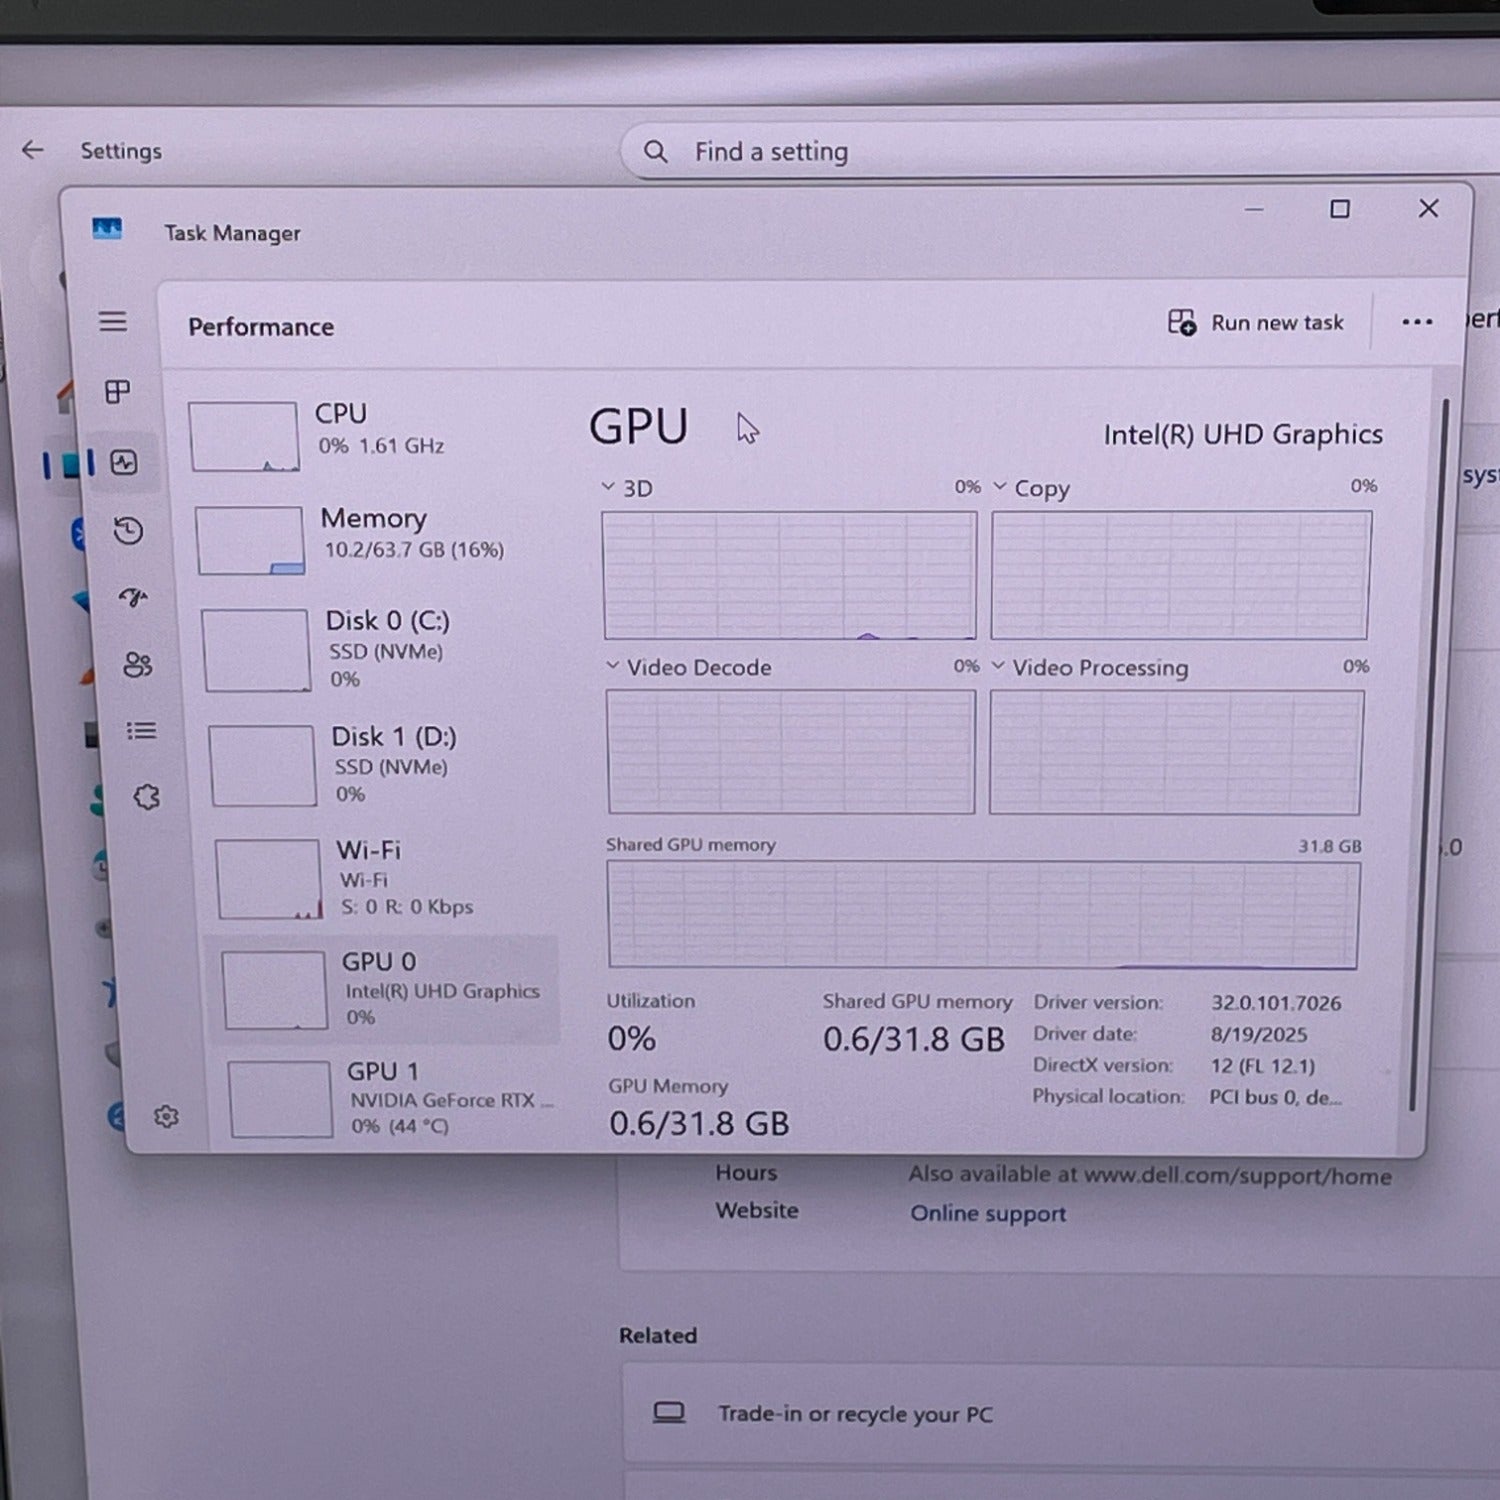Open the Online support link
Viewport: 1500px width, 1500px height.
click(987, 1213)
